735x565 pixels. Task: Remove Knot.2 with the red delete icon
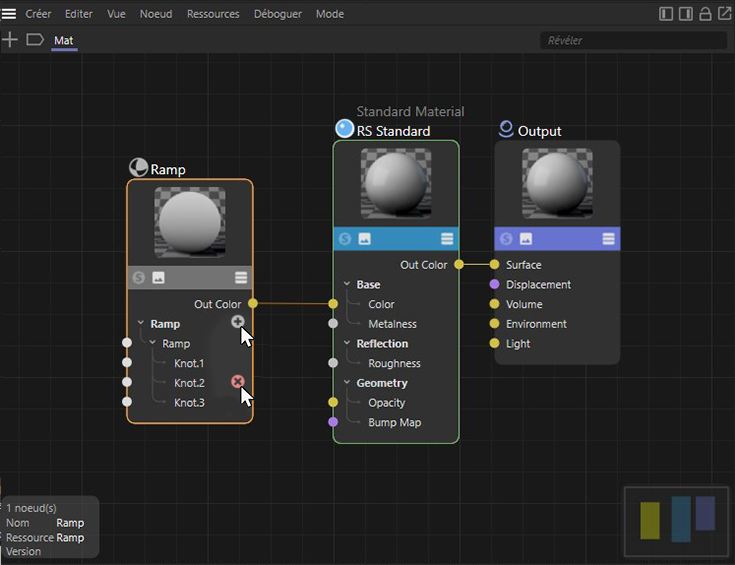(x=237, y=381)
